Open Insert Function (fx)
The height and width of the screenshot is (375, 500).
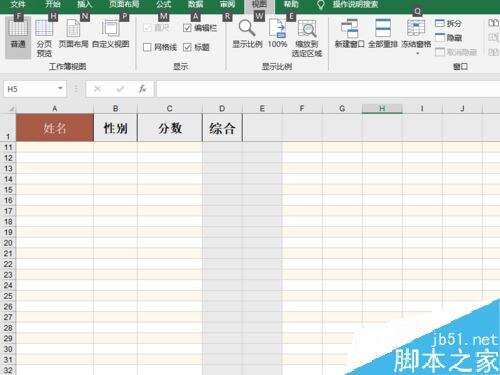point(143,89)
